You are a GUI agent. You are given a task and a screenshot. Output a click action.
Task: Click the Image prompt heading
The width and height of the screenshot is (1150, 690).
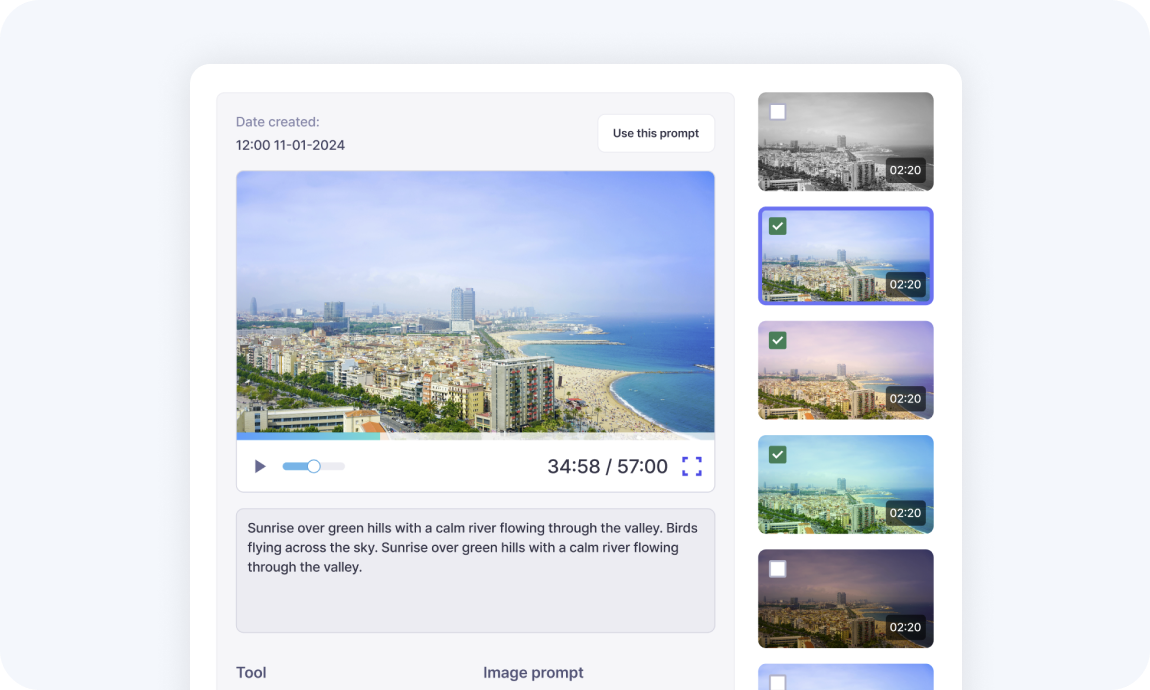pos(533,672)
